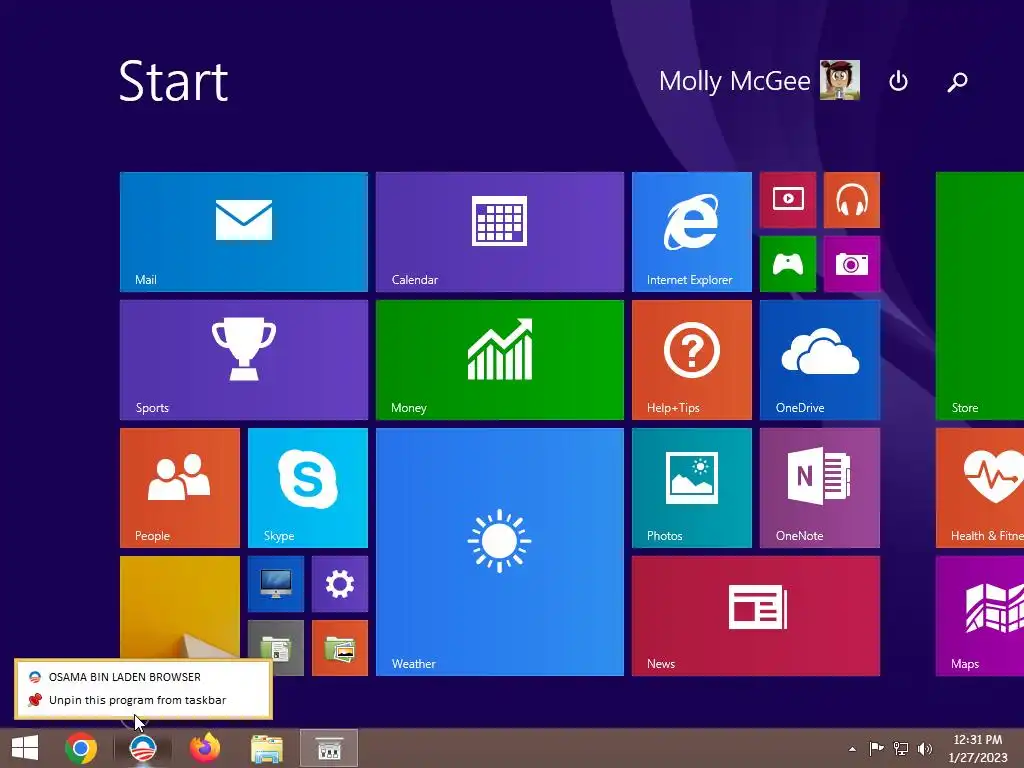Click the pinned browser icon beside Chrome

143,748
